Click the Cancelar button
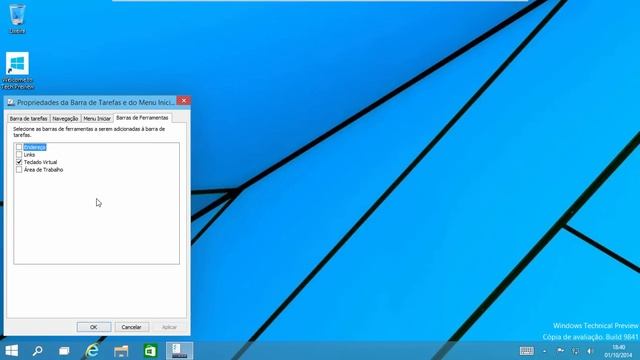 (131, 327)
